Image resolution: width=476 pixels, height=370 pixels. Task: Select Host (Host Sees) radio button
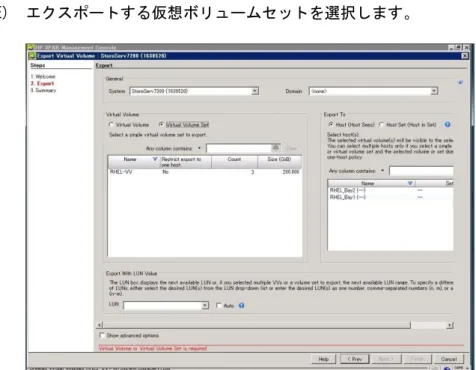point(331,125)
